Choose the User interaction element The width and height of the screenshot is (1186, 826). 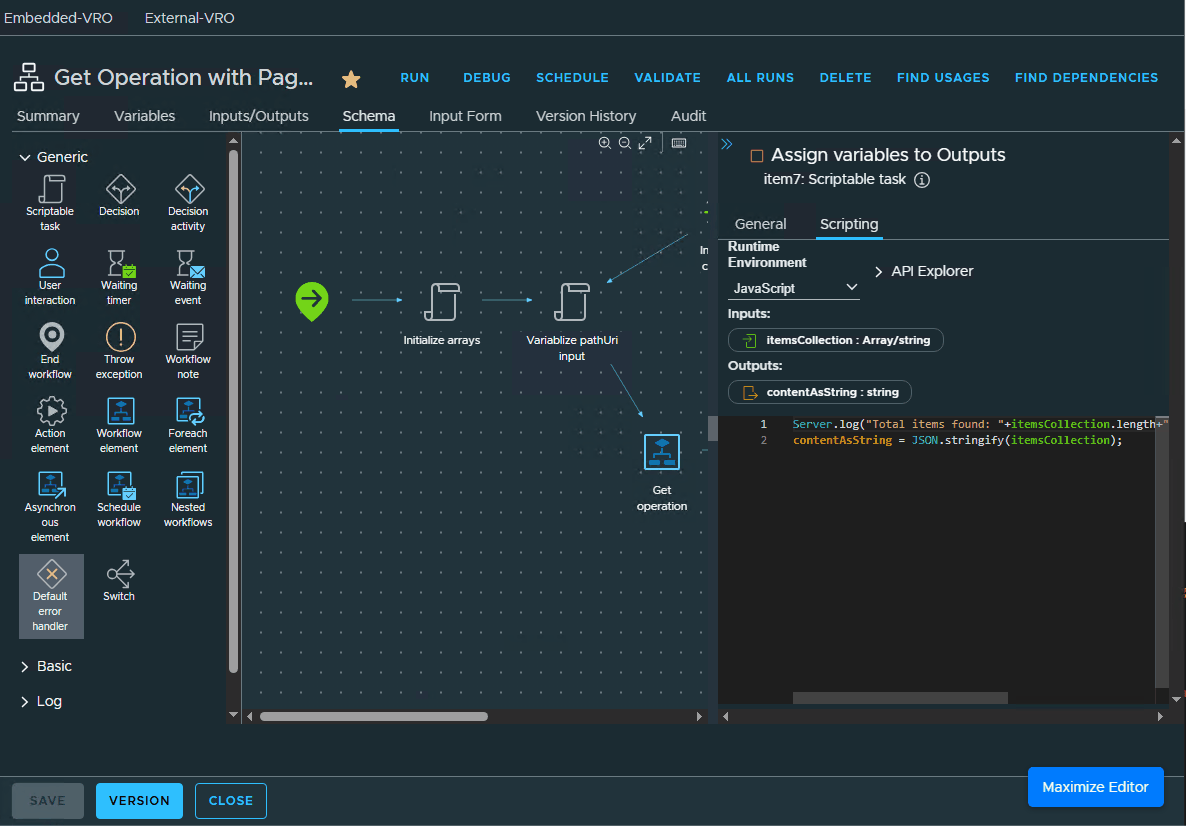[x=50, y=275]
